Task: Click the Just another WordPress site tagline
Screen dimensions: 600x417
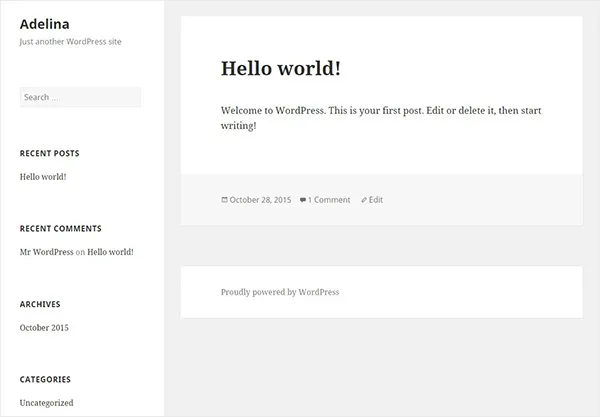Action: coord(70,42)
